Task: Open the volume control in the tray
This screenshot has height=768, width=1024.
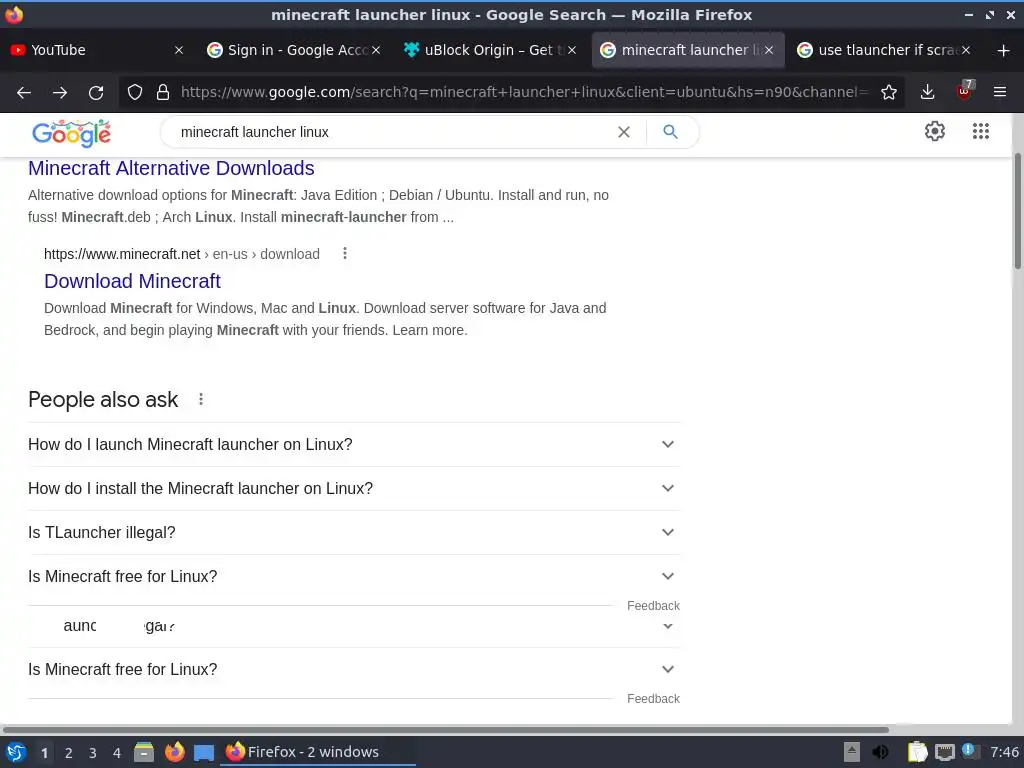Action: click(x=880, y=752)
